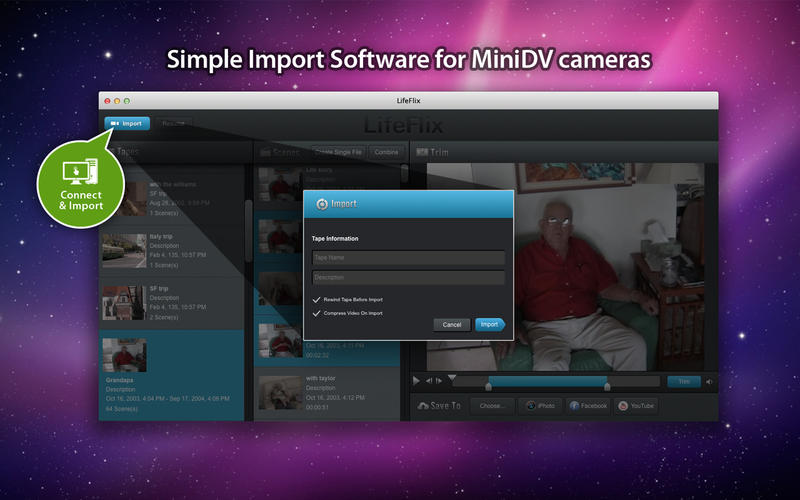The height and width of the screenshot is (500, 800).
Task: Click the Import camera button in the toolbar
Action: pos(127,124)
